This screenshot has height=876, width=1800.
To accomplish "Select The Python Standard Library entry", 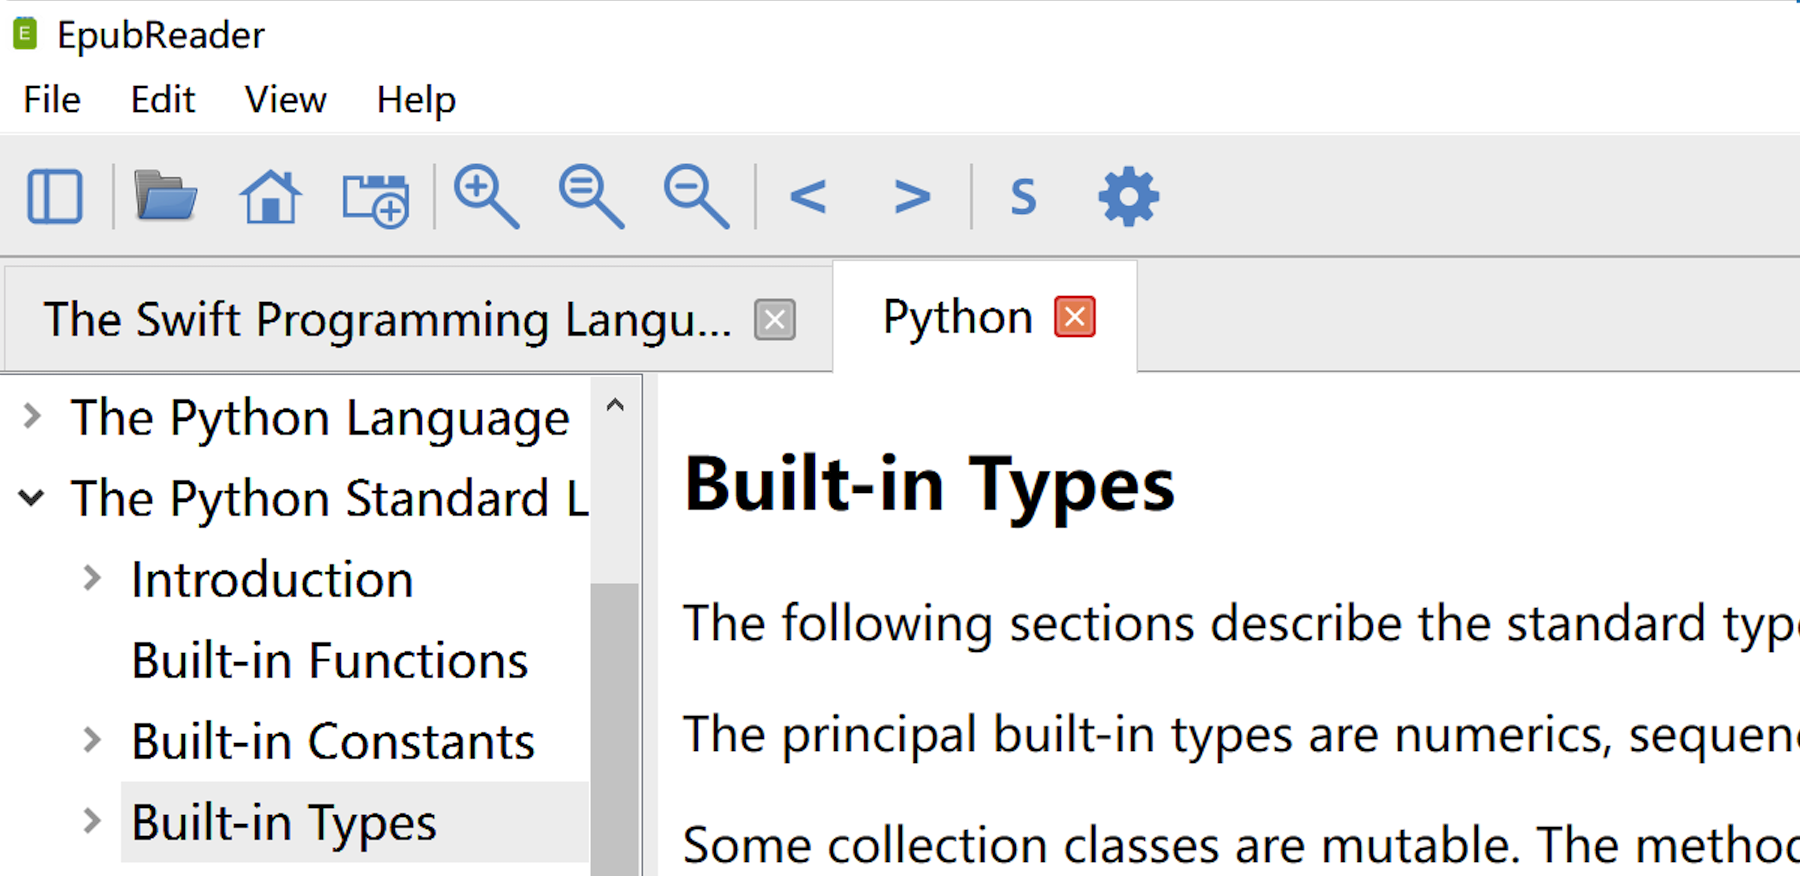I will click(330, 499).
